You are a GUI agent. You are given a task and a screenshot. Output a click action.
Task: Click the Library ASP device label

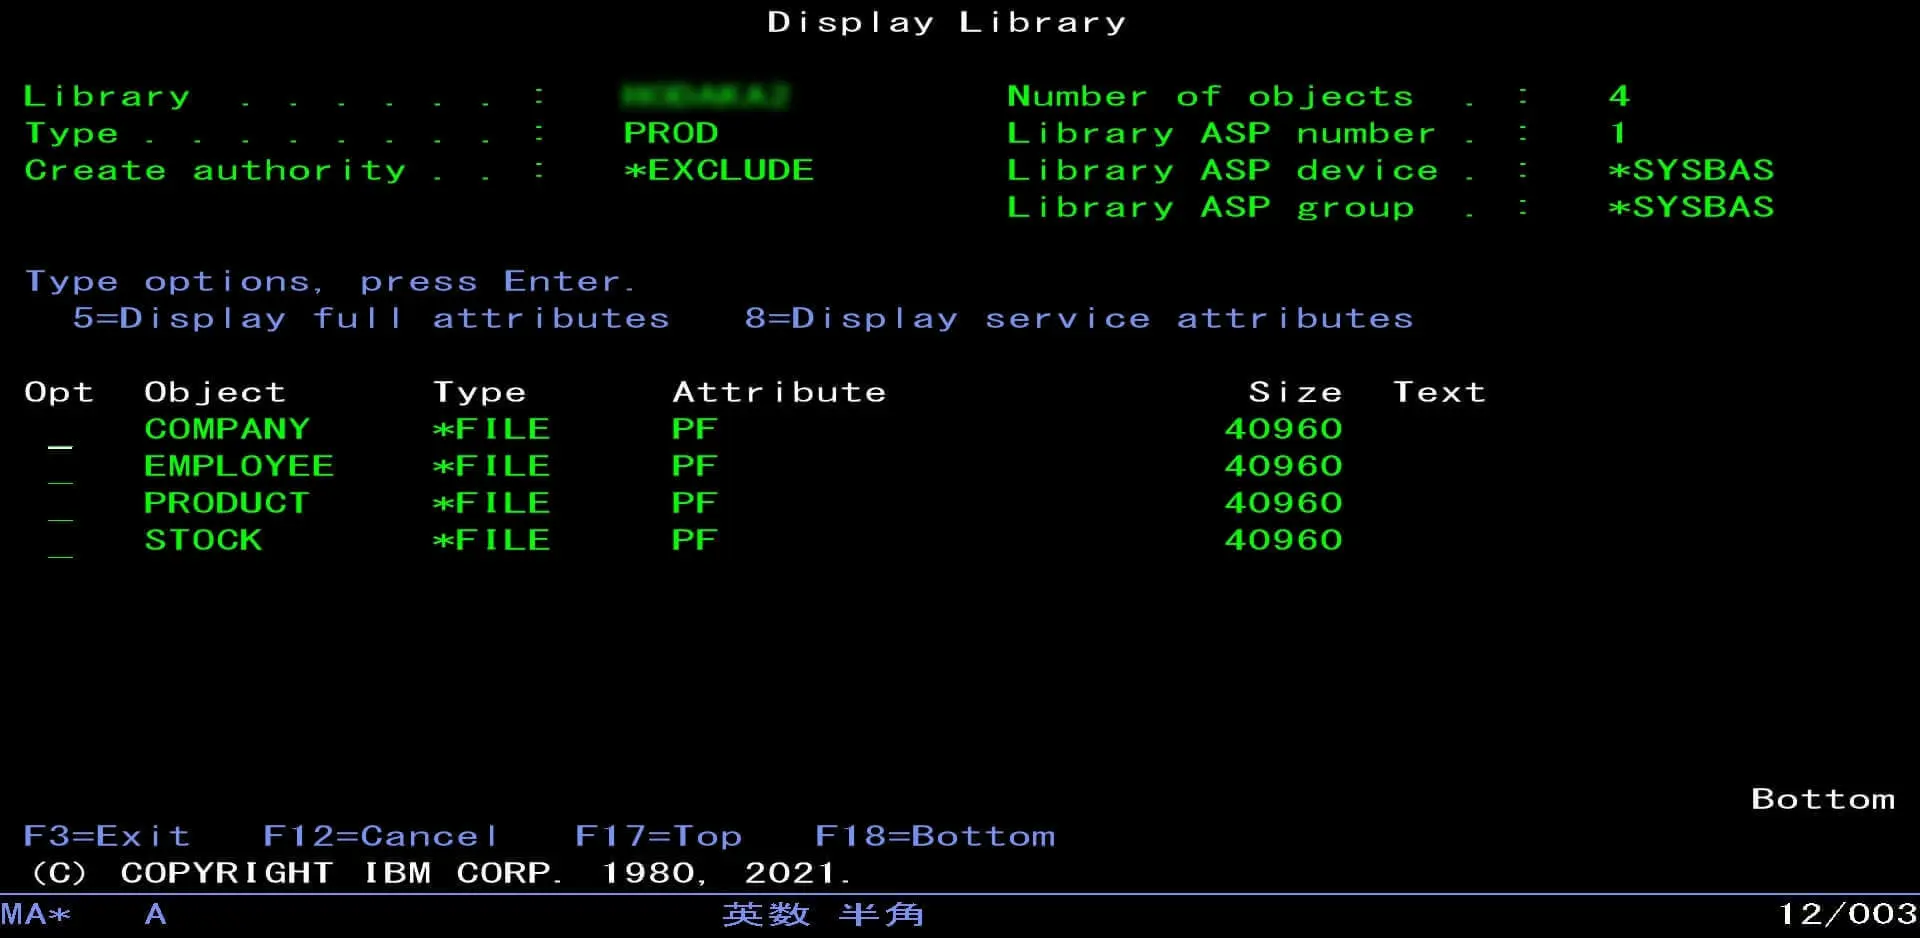[x=1222, y=170]
